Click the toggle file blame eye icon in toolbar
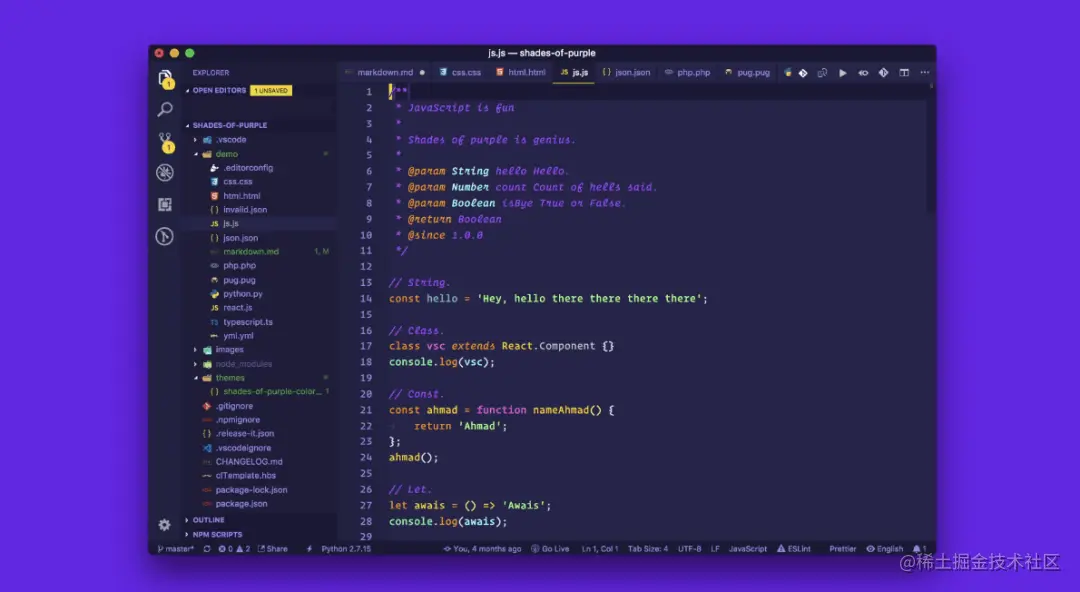 pyautogui.click(x=863, y=73)
